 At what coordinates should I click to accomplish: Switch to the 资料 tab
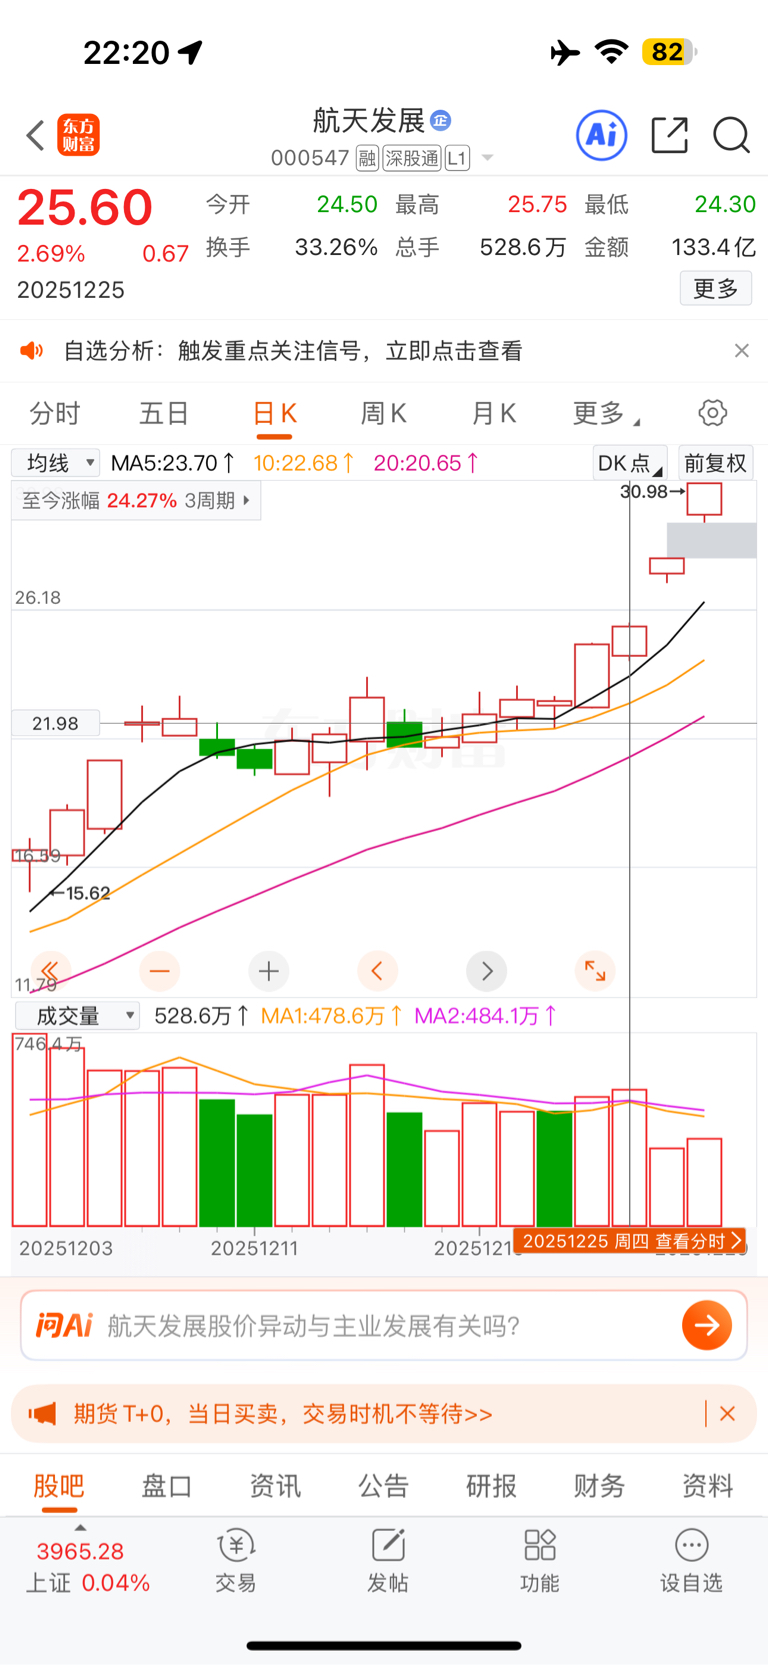707,1486
